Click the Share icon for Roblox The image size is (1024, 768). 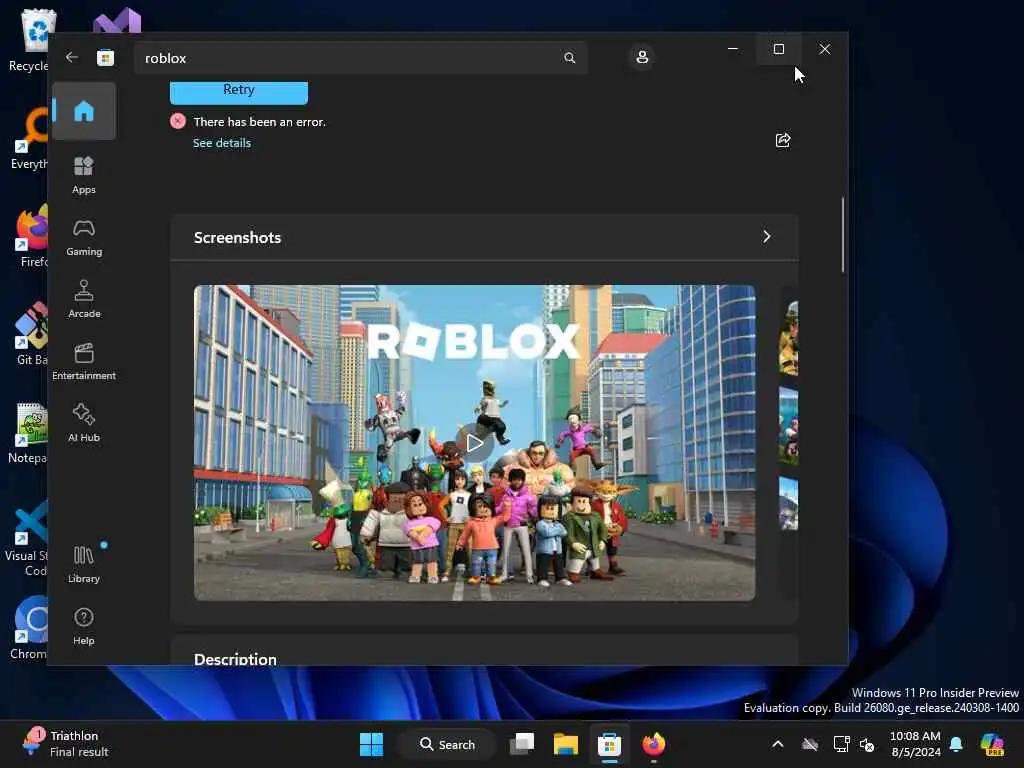pyautogui.click(x=783, y=140)
